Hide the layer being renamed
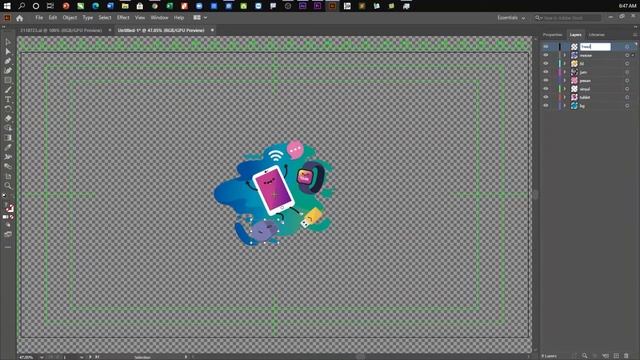 coord(546,47)
